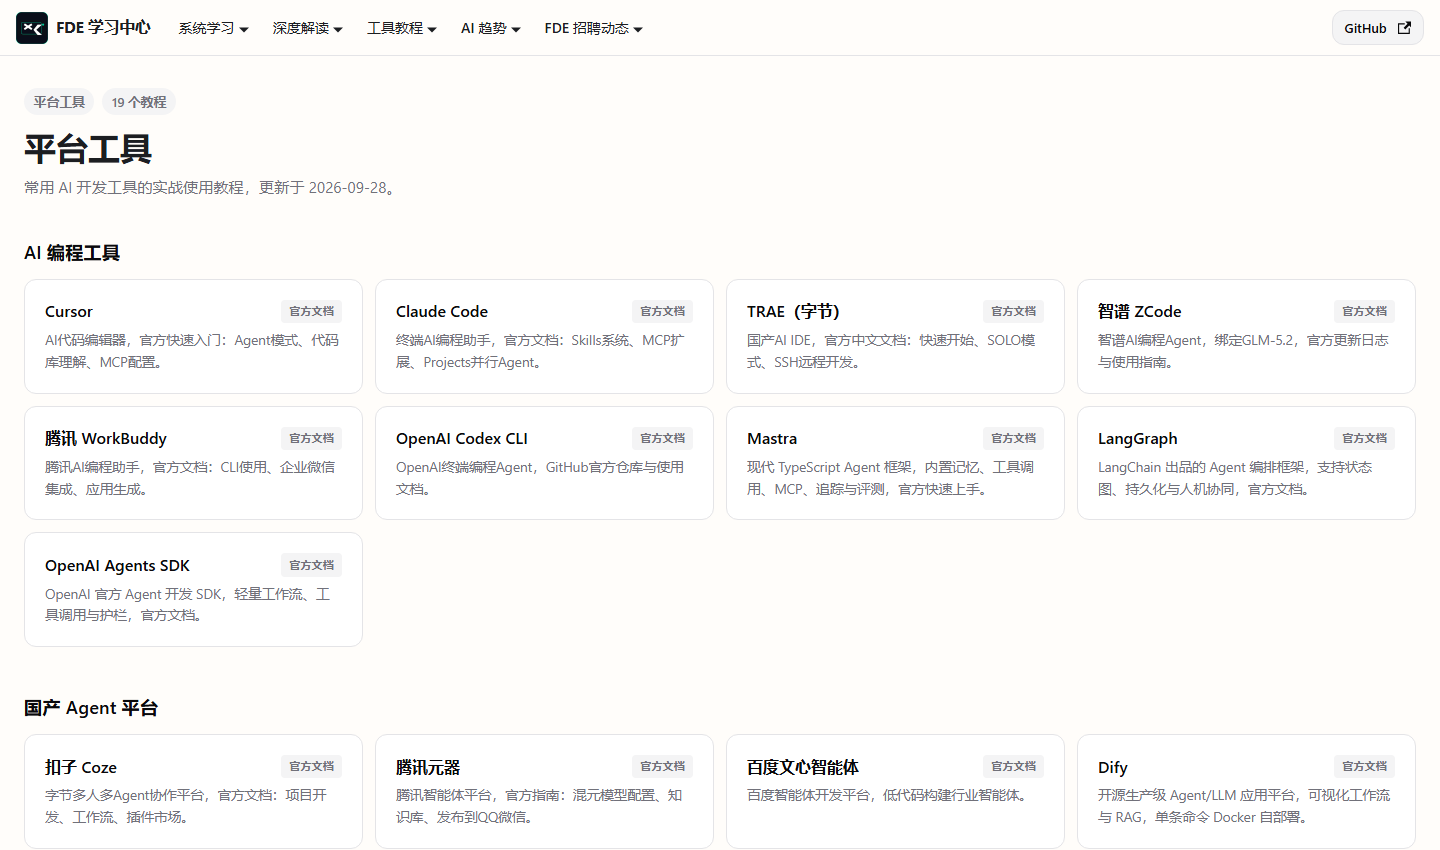Click 官方文档 badge on 百度文心智能体 card
The image size is (1440, 850).
click(x=1014, y=766)
